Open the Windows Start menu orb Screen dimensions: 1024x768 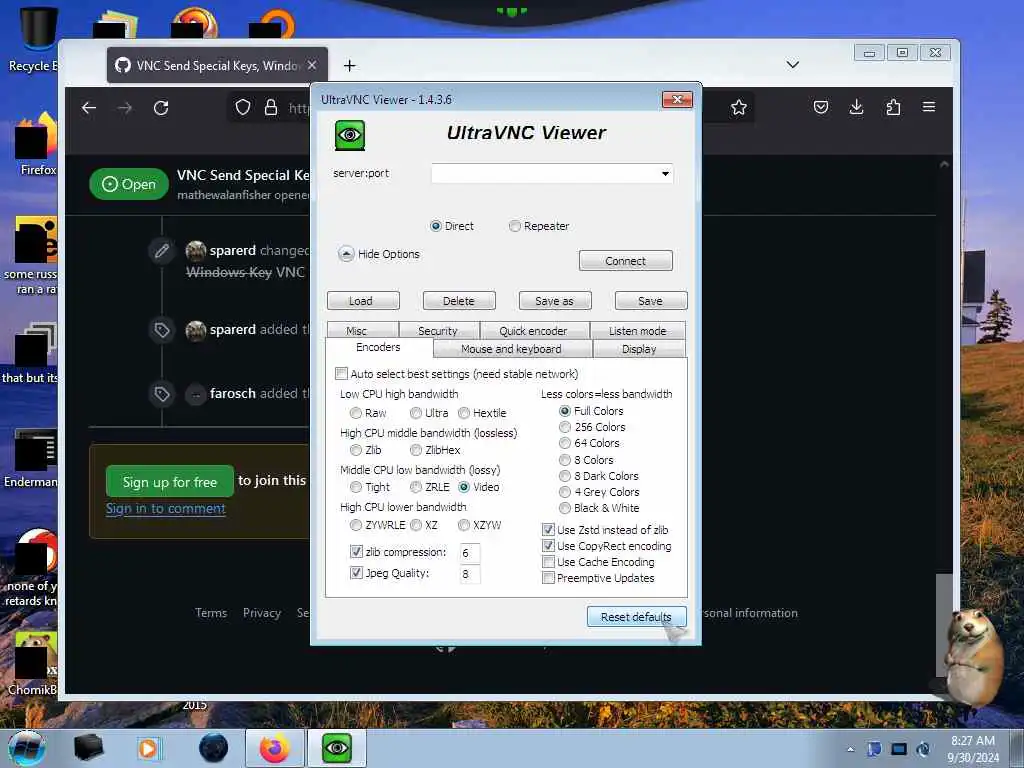coord(26,748)
